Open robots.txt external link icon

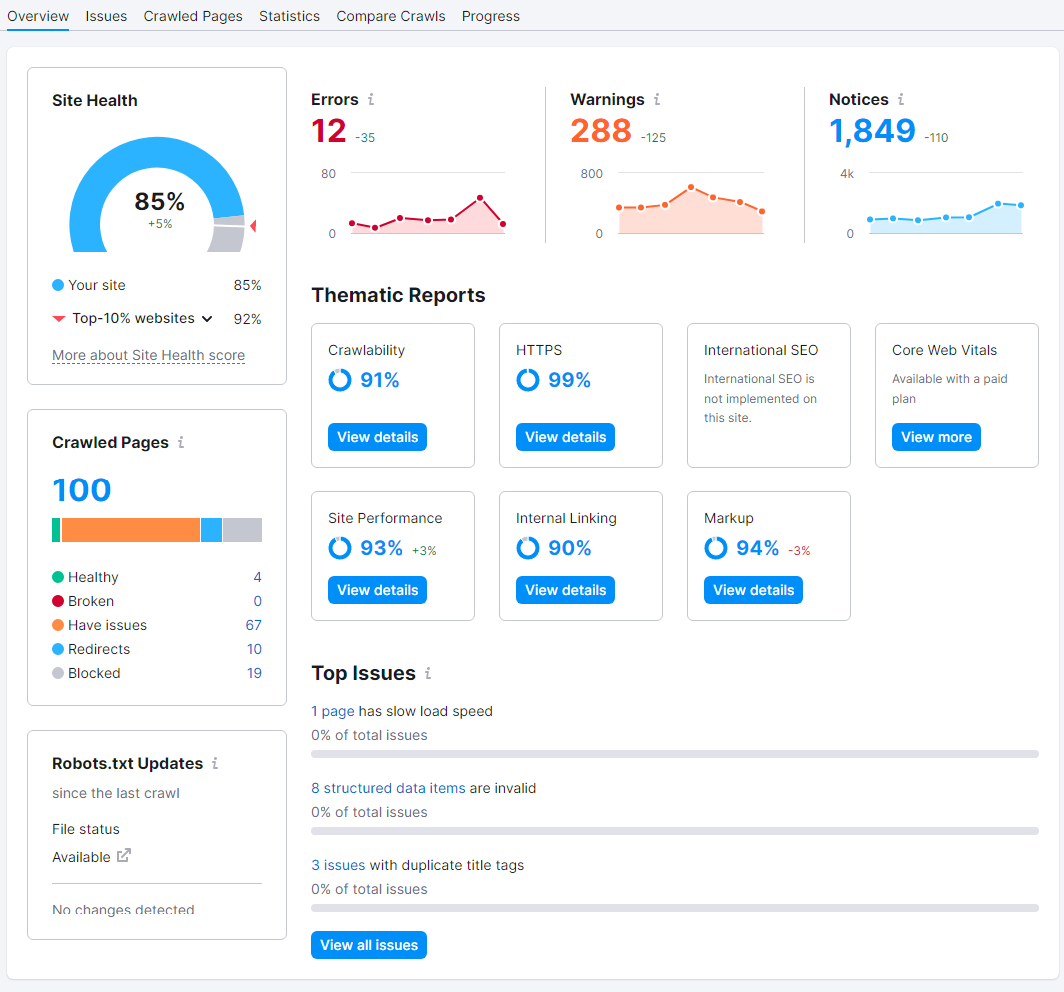(124, 856)
